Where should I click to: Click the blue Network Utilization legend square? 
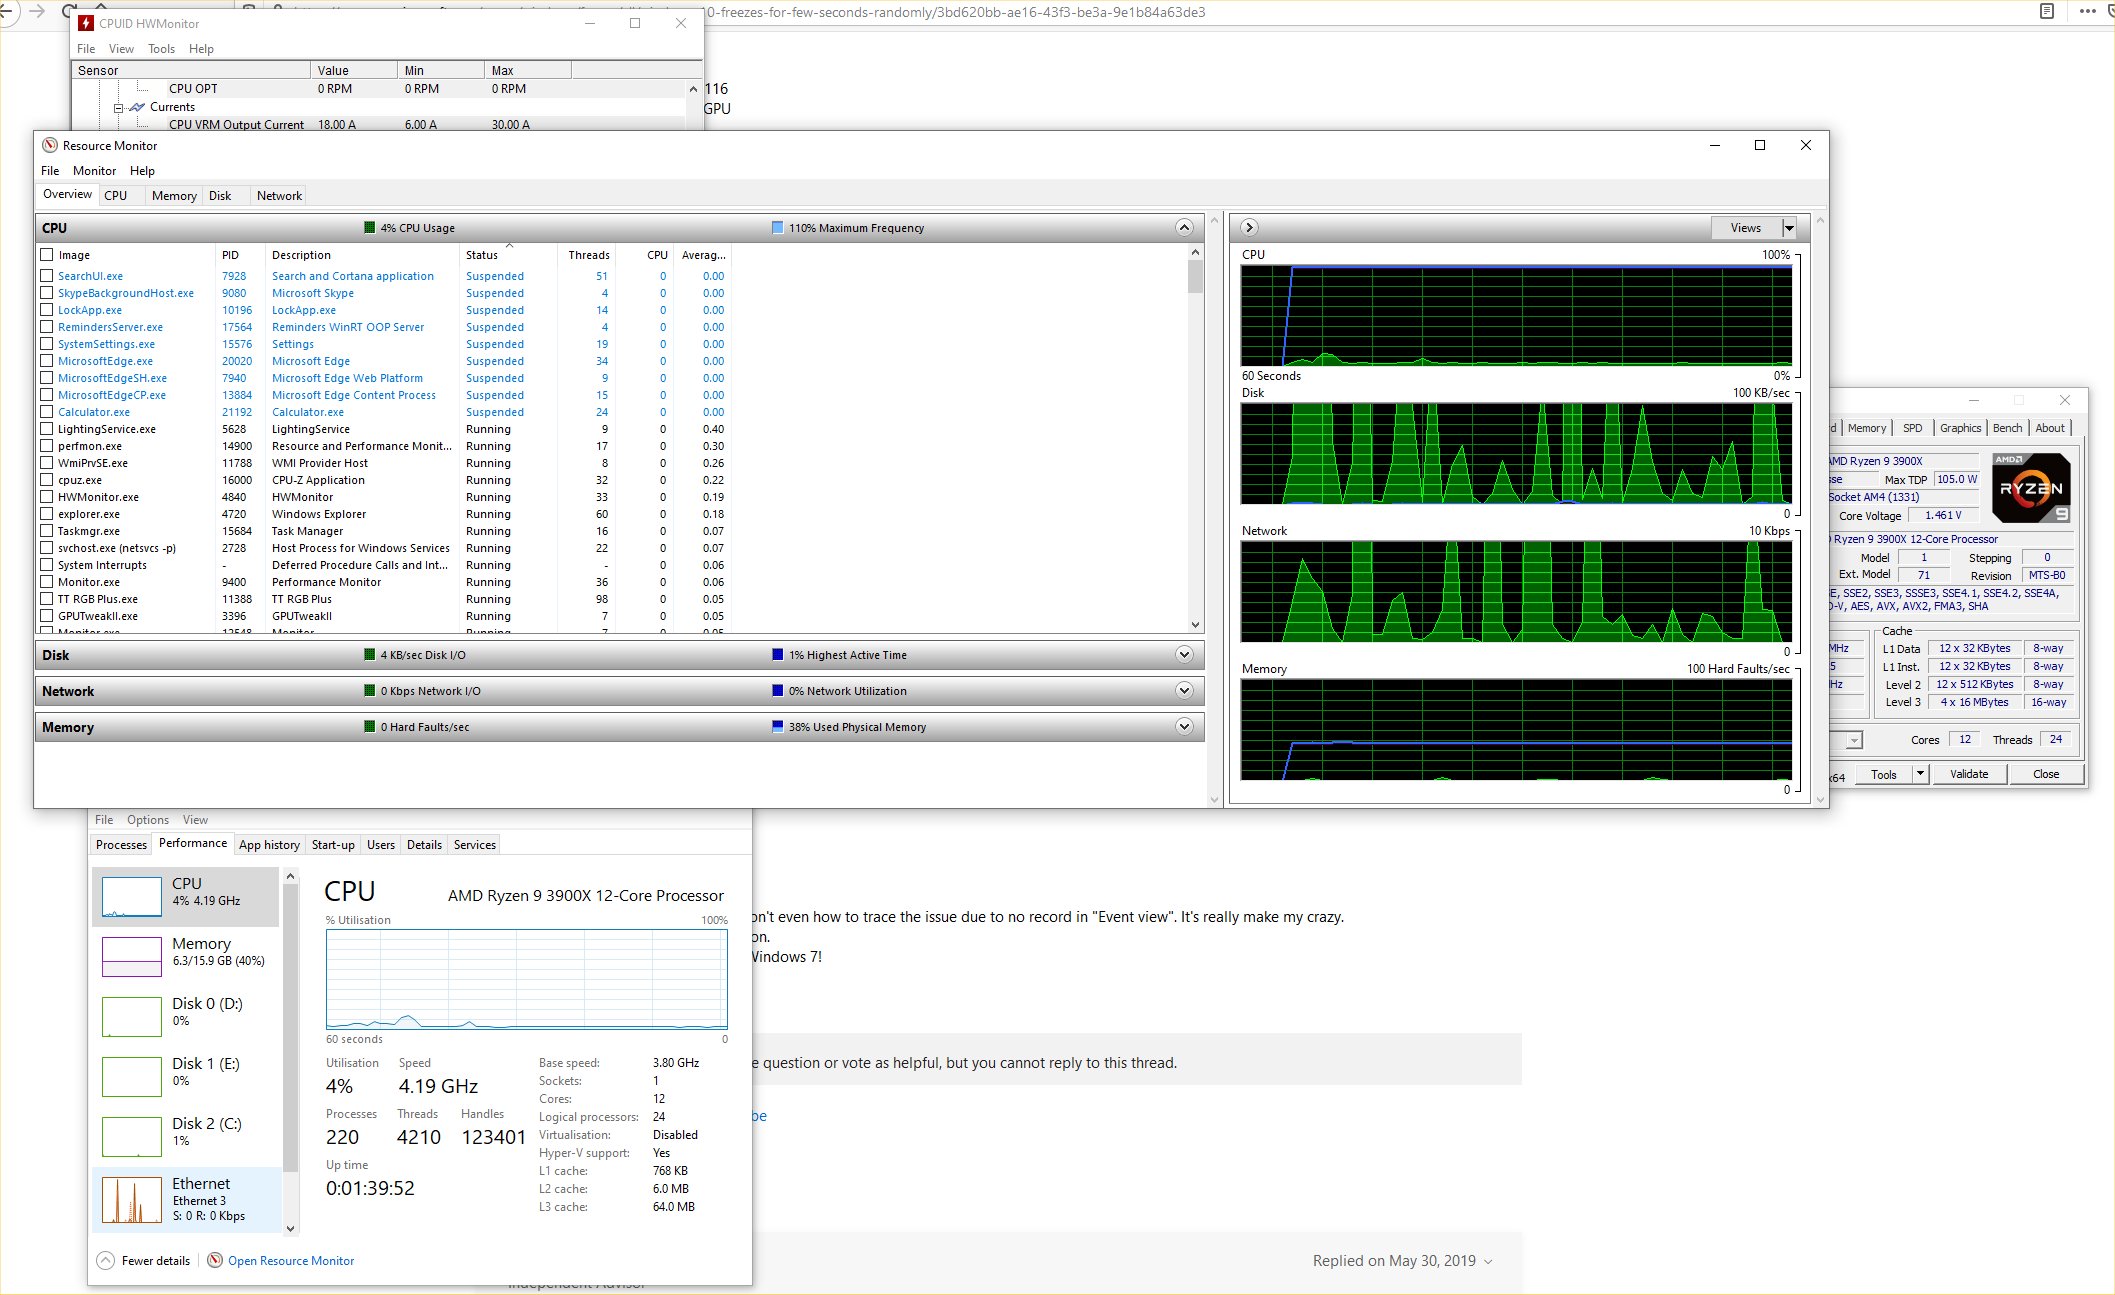pyautogui.click(x=778, y=691)
